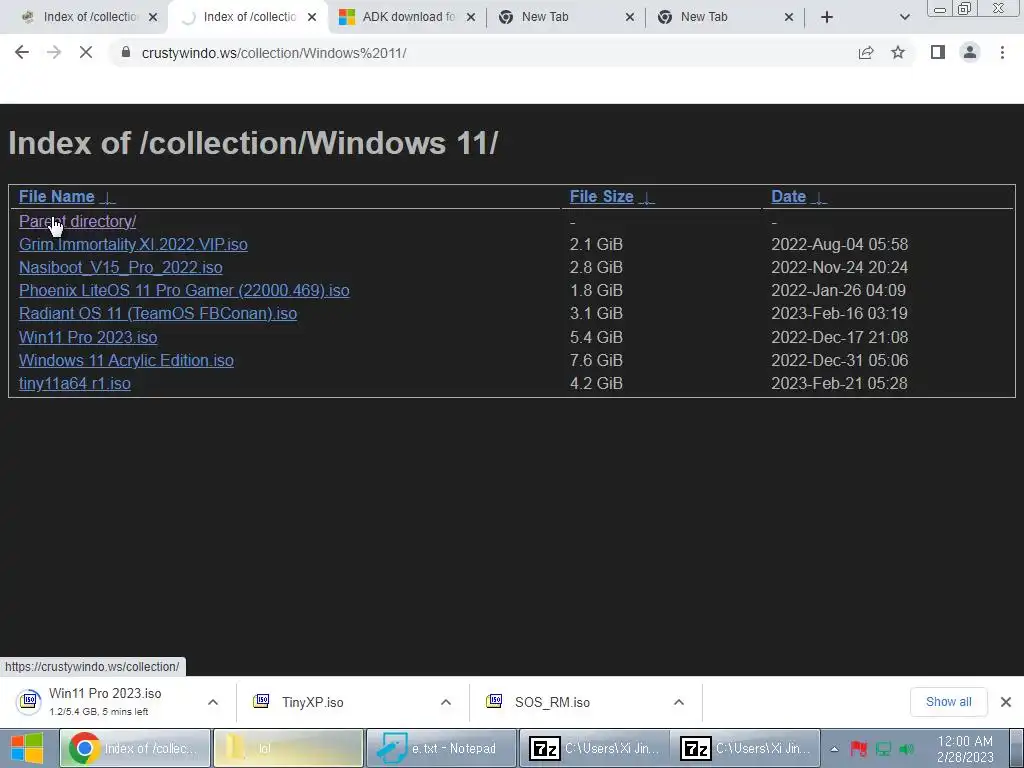Open the Chrome profile avatar
1024x768 pixels.
tap(970, 52)
